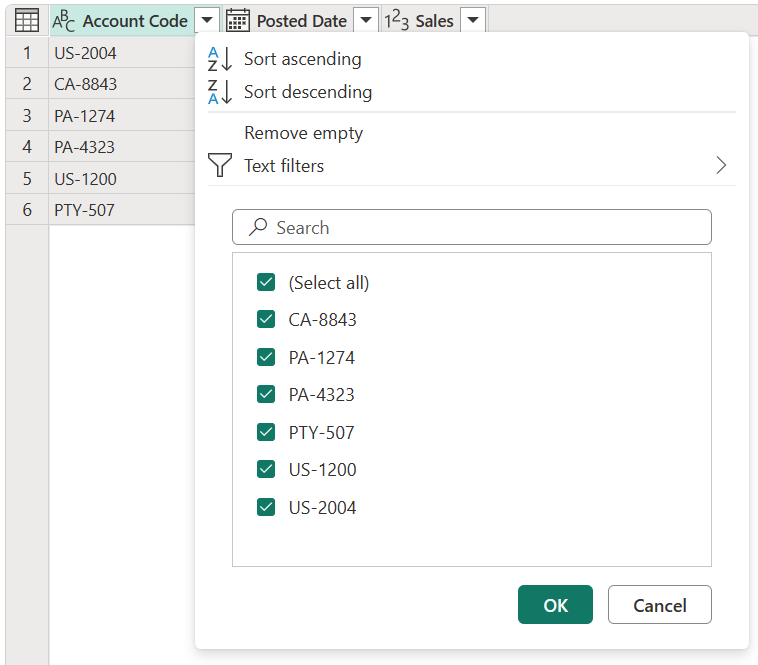The width and height of the screenshot is (758, 665).
Task: Select row number 4
Action: (x=27, y=147)
